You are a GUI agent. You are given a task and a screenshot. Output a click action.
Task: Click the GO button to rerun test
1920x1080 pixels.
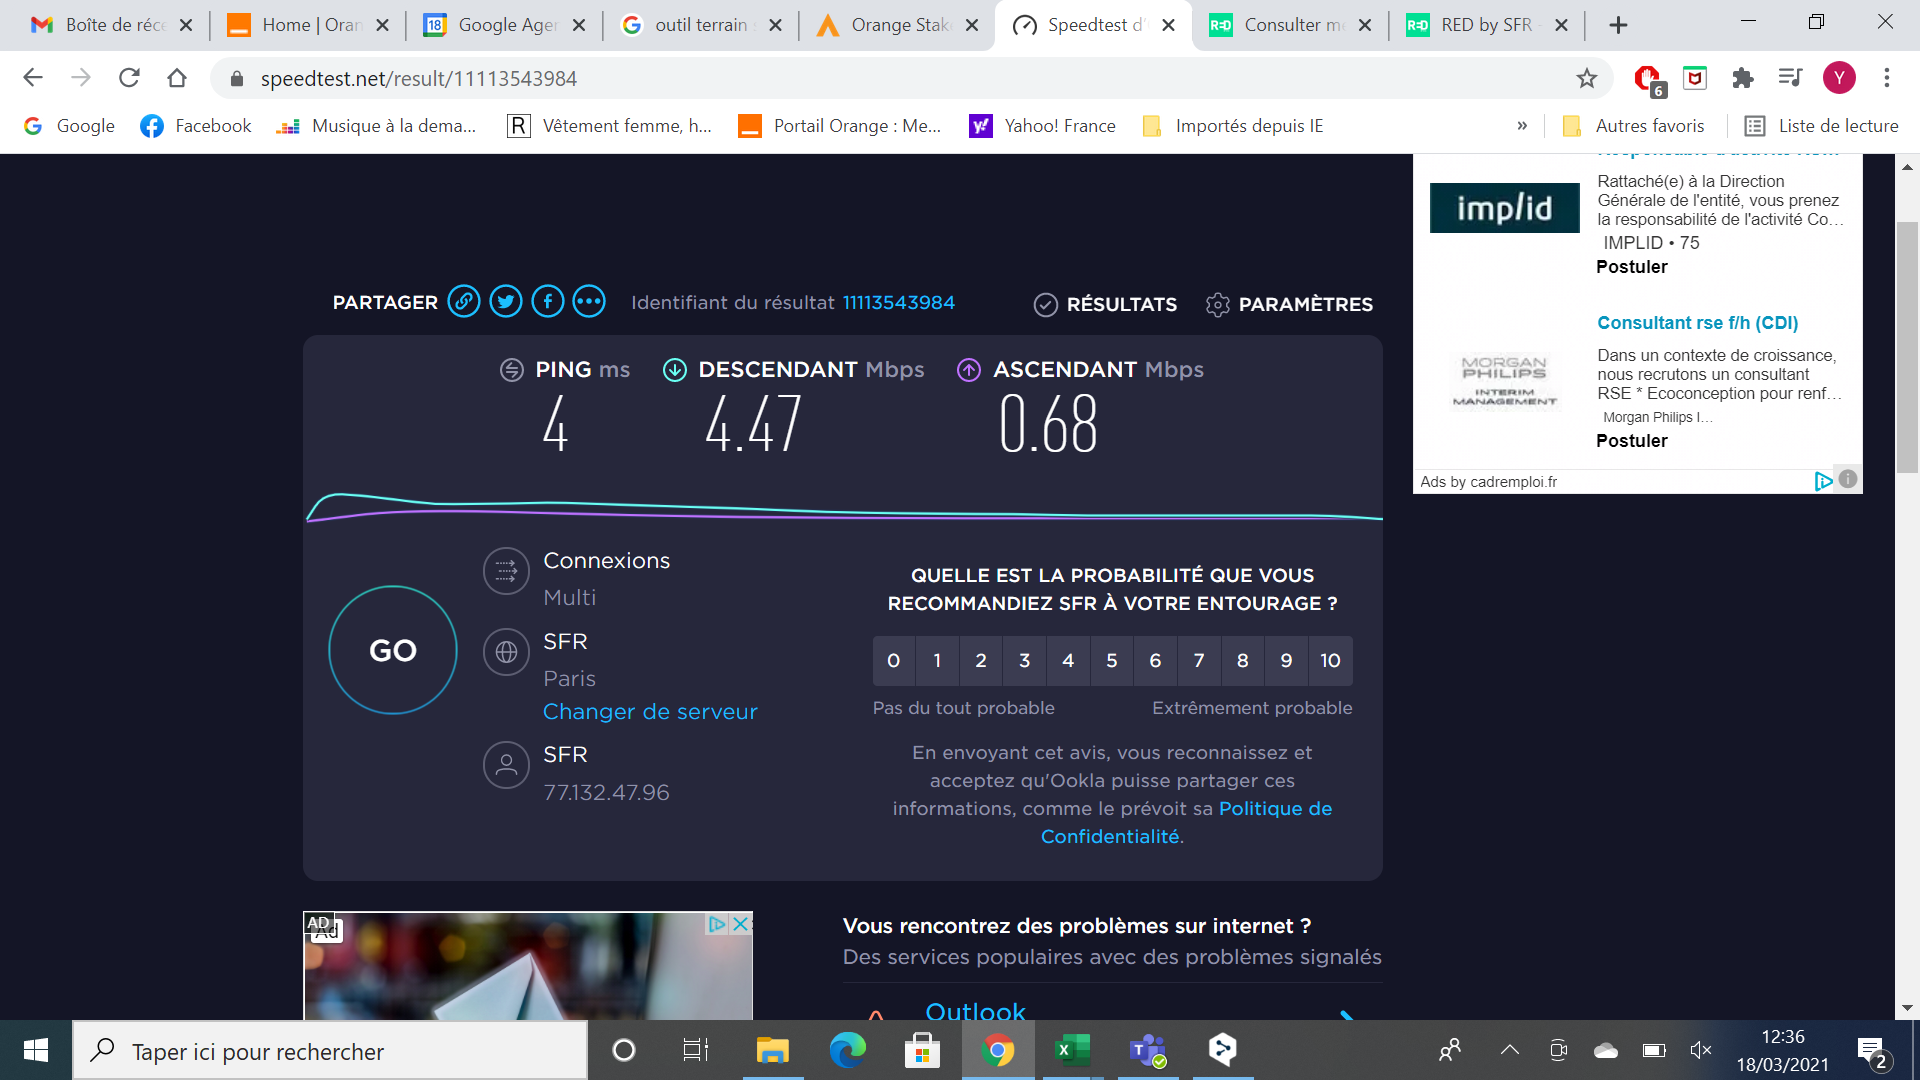coord(392,649)
